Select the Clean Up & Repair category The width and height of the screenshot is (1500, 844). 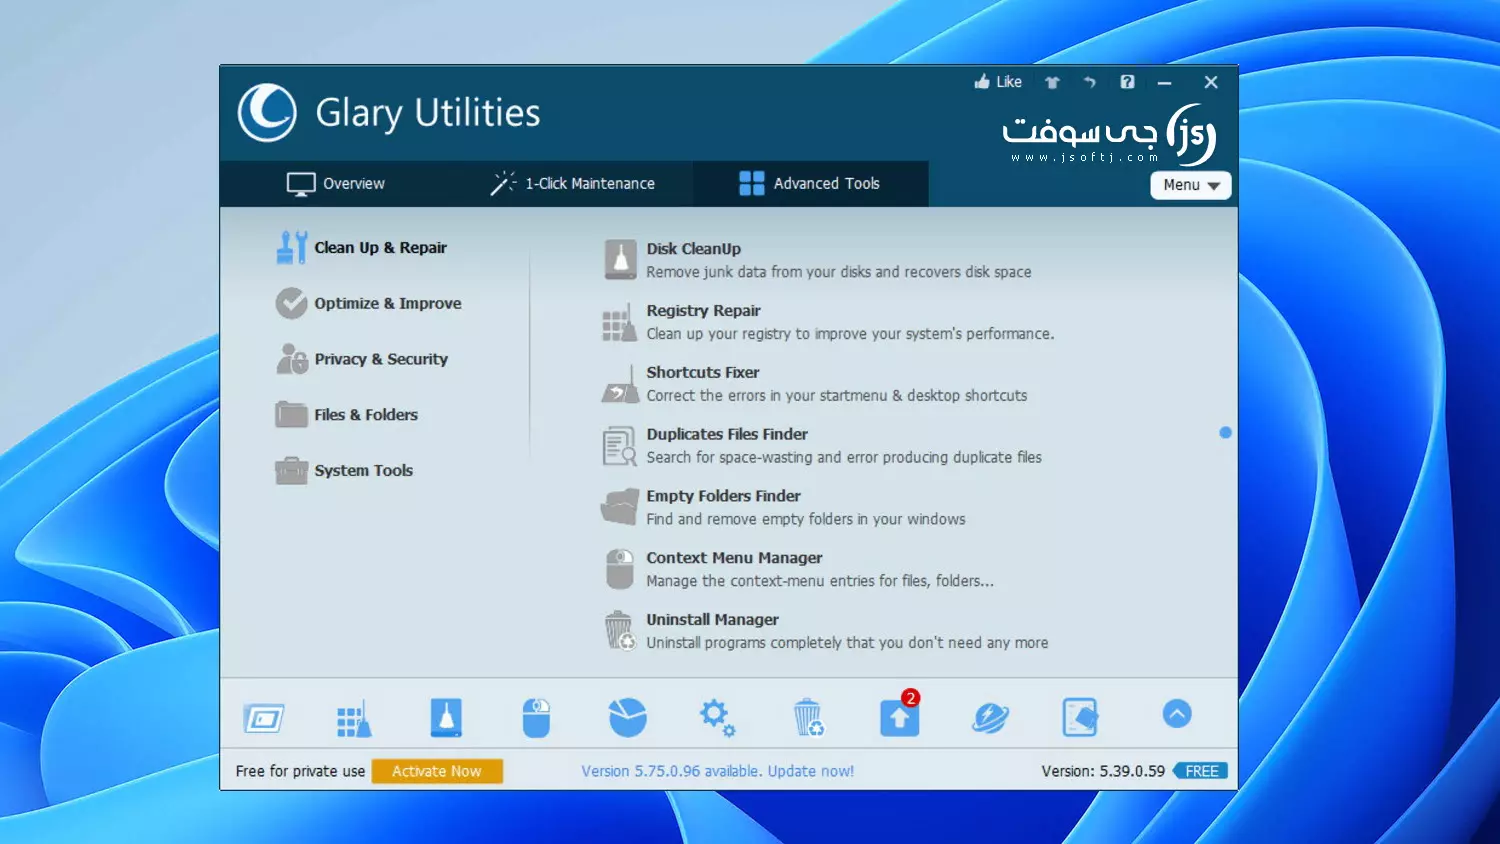pos(361,248)
